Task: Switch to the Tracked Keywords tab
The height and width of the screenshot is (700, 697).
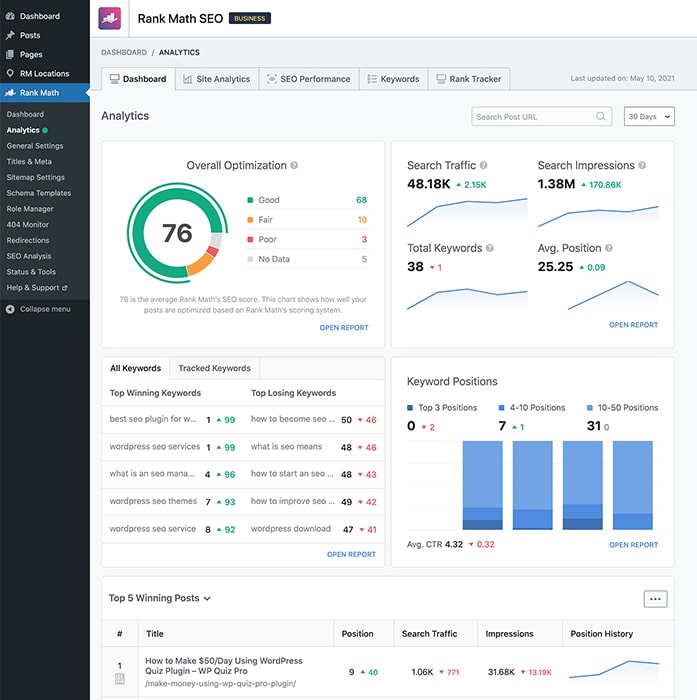Action: pos(214,368)
